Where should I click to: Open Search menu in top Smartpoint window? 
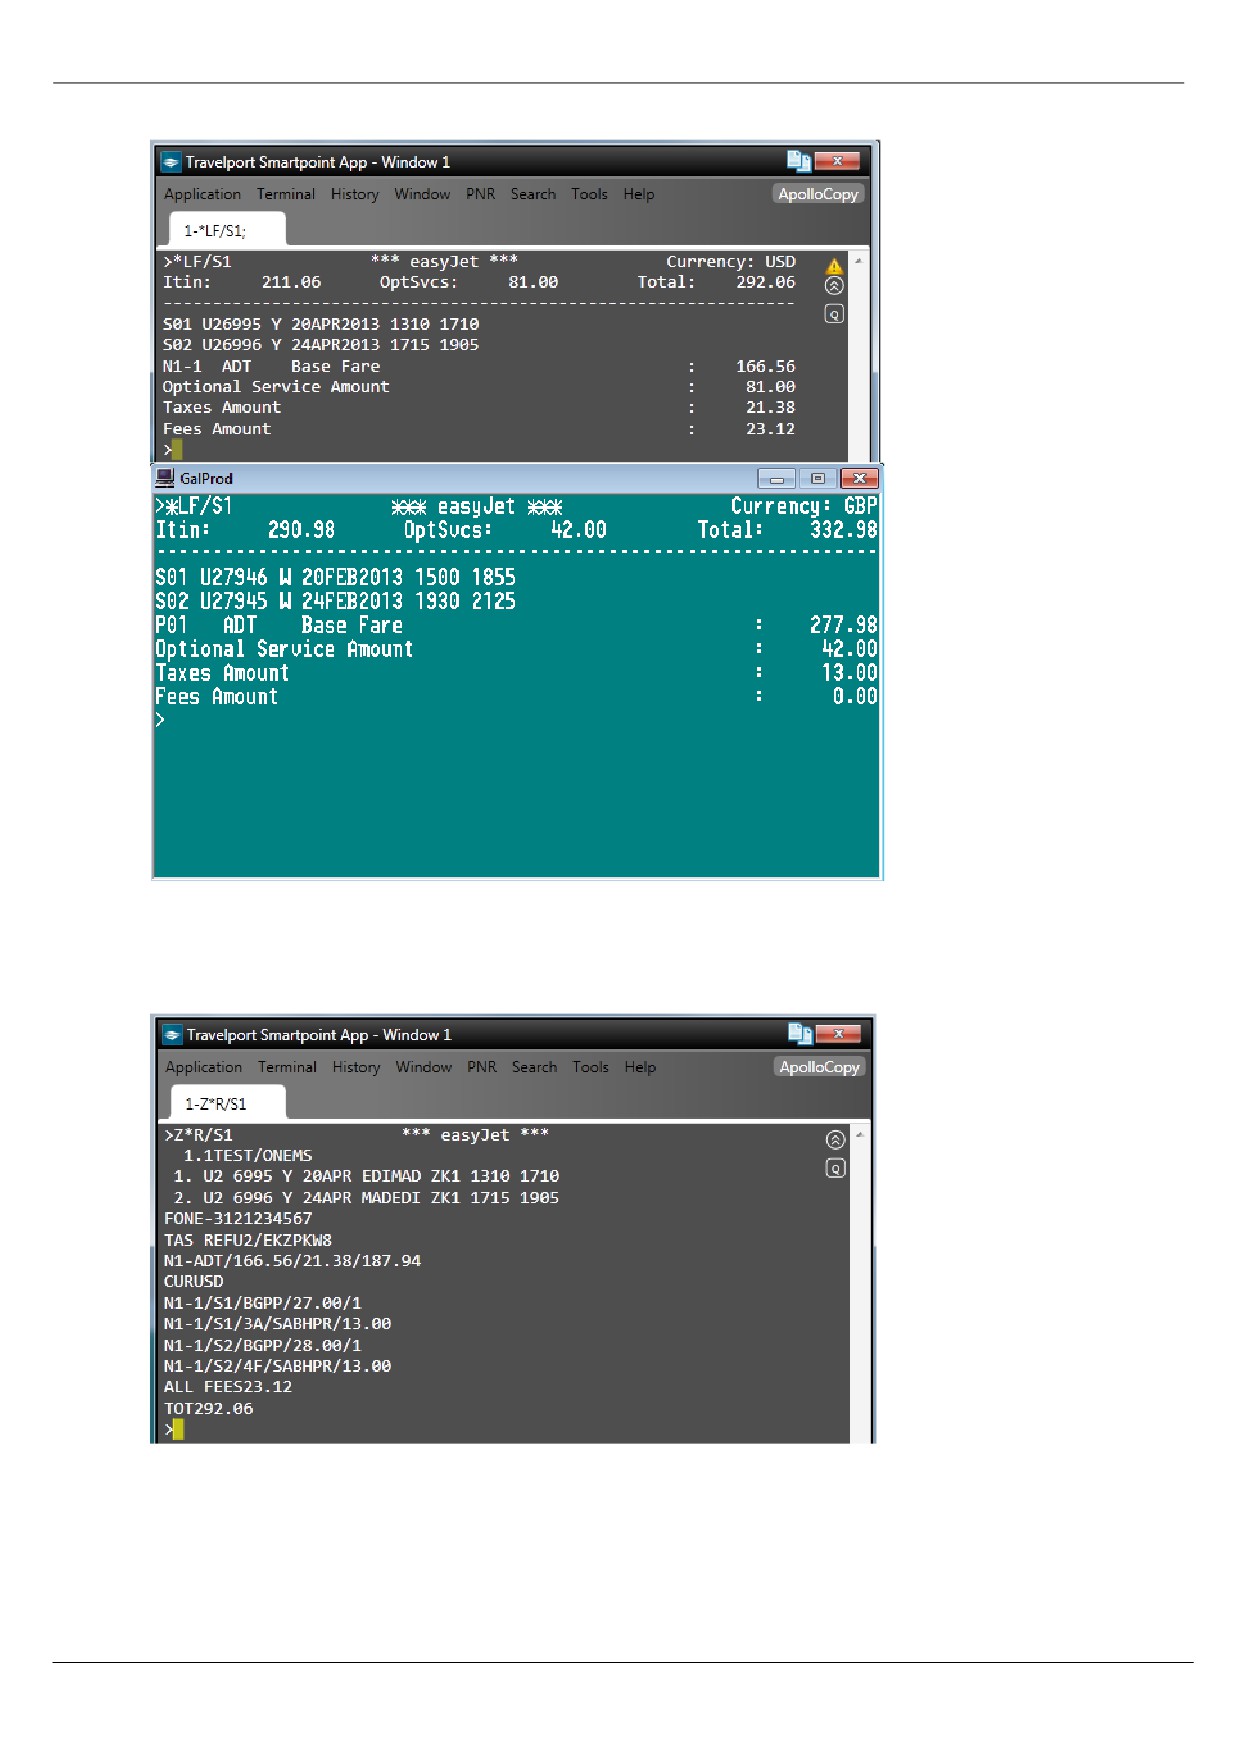[x=533, y=194]
